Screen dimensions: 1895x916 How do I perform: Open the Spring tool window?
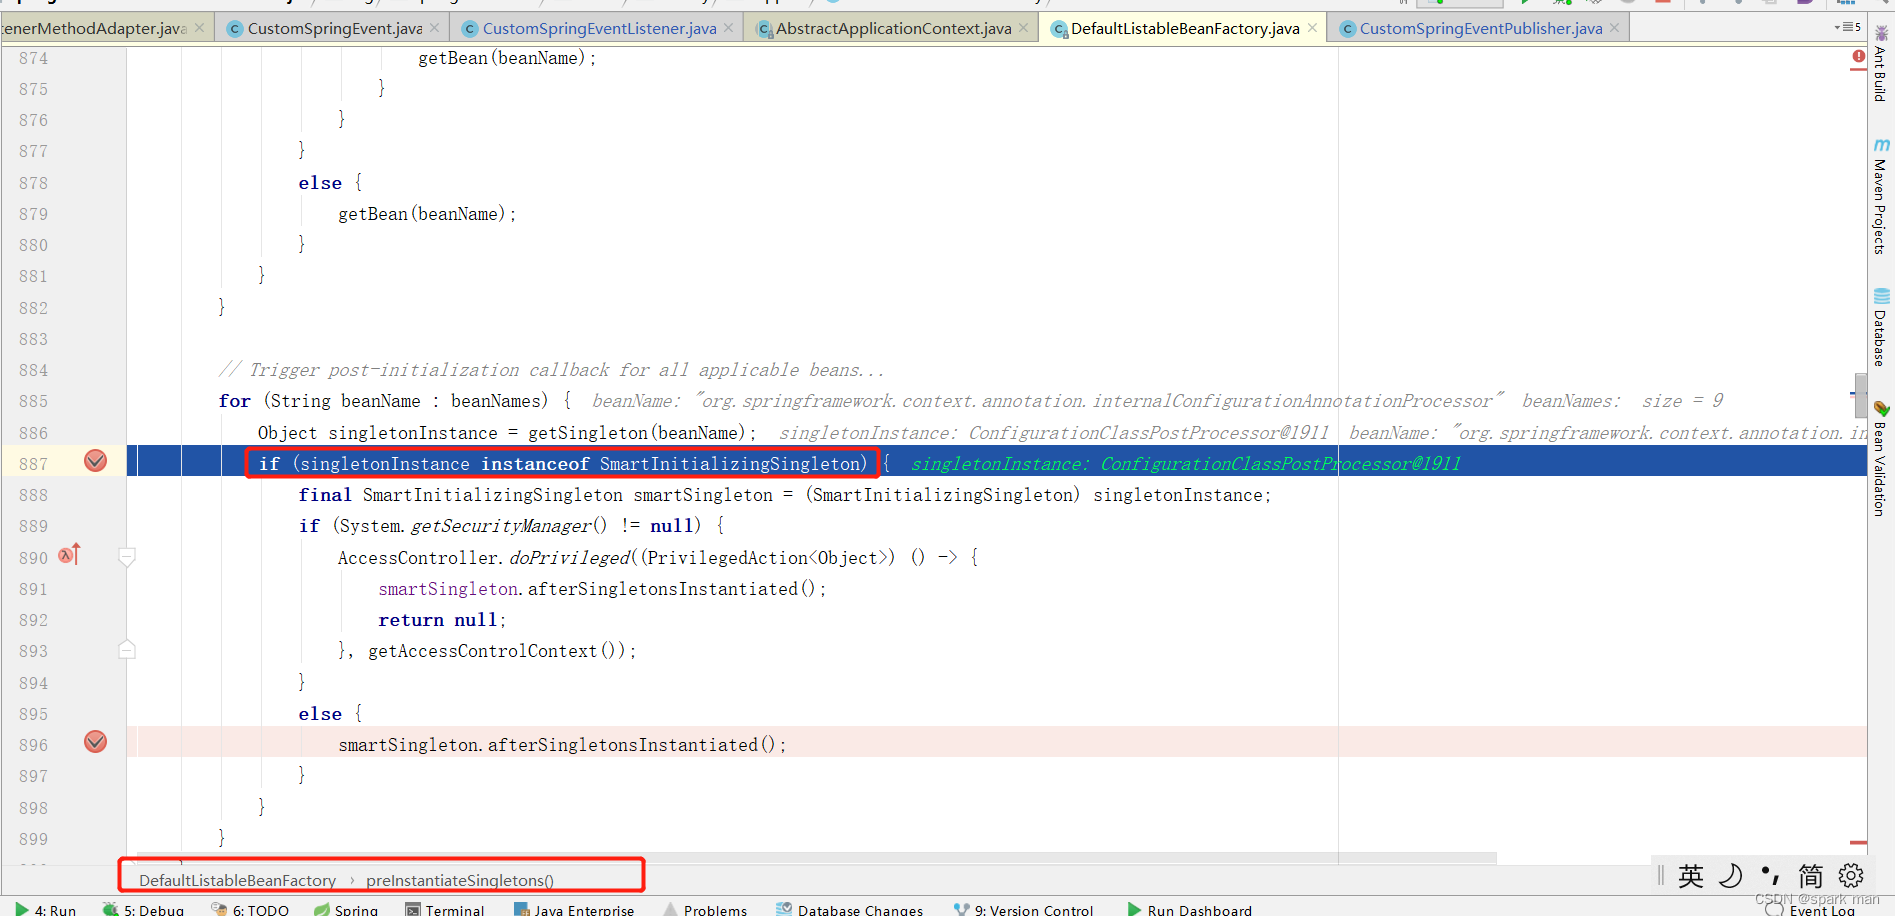pyautogui.click(x=346, y=909)
